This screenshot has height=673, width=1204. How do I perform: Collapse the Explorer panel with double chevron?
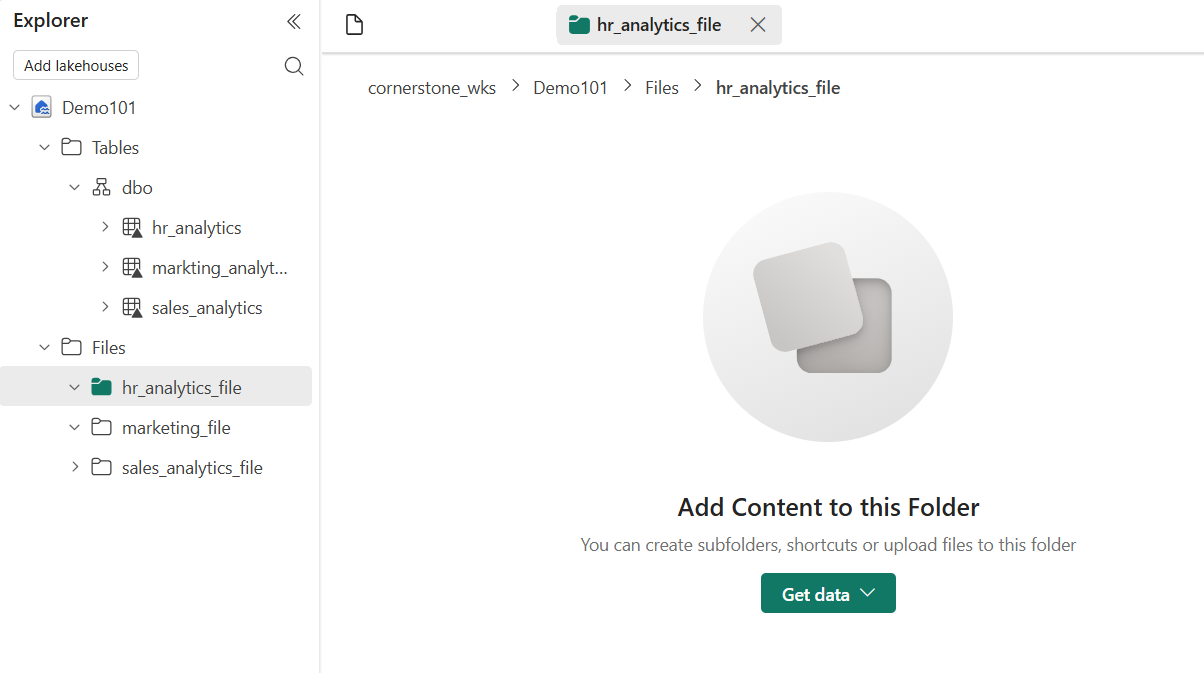293,22
